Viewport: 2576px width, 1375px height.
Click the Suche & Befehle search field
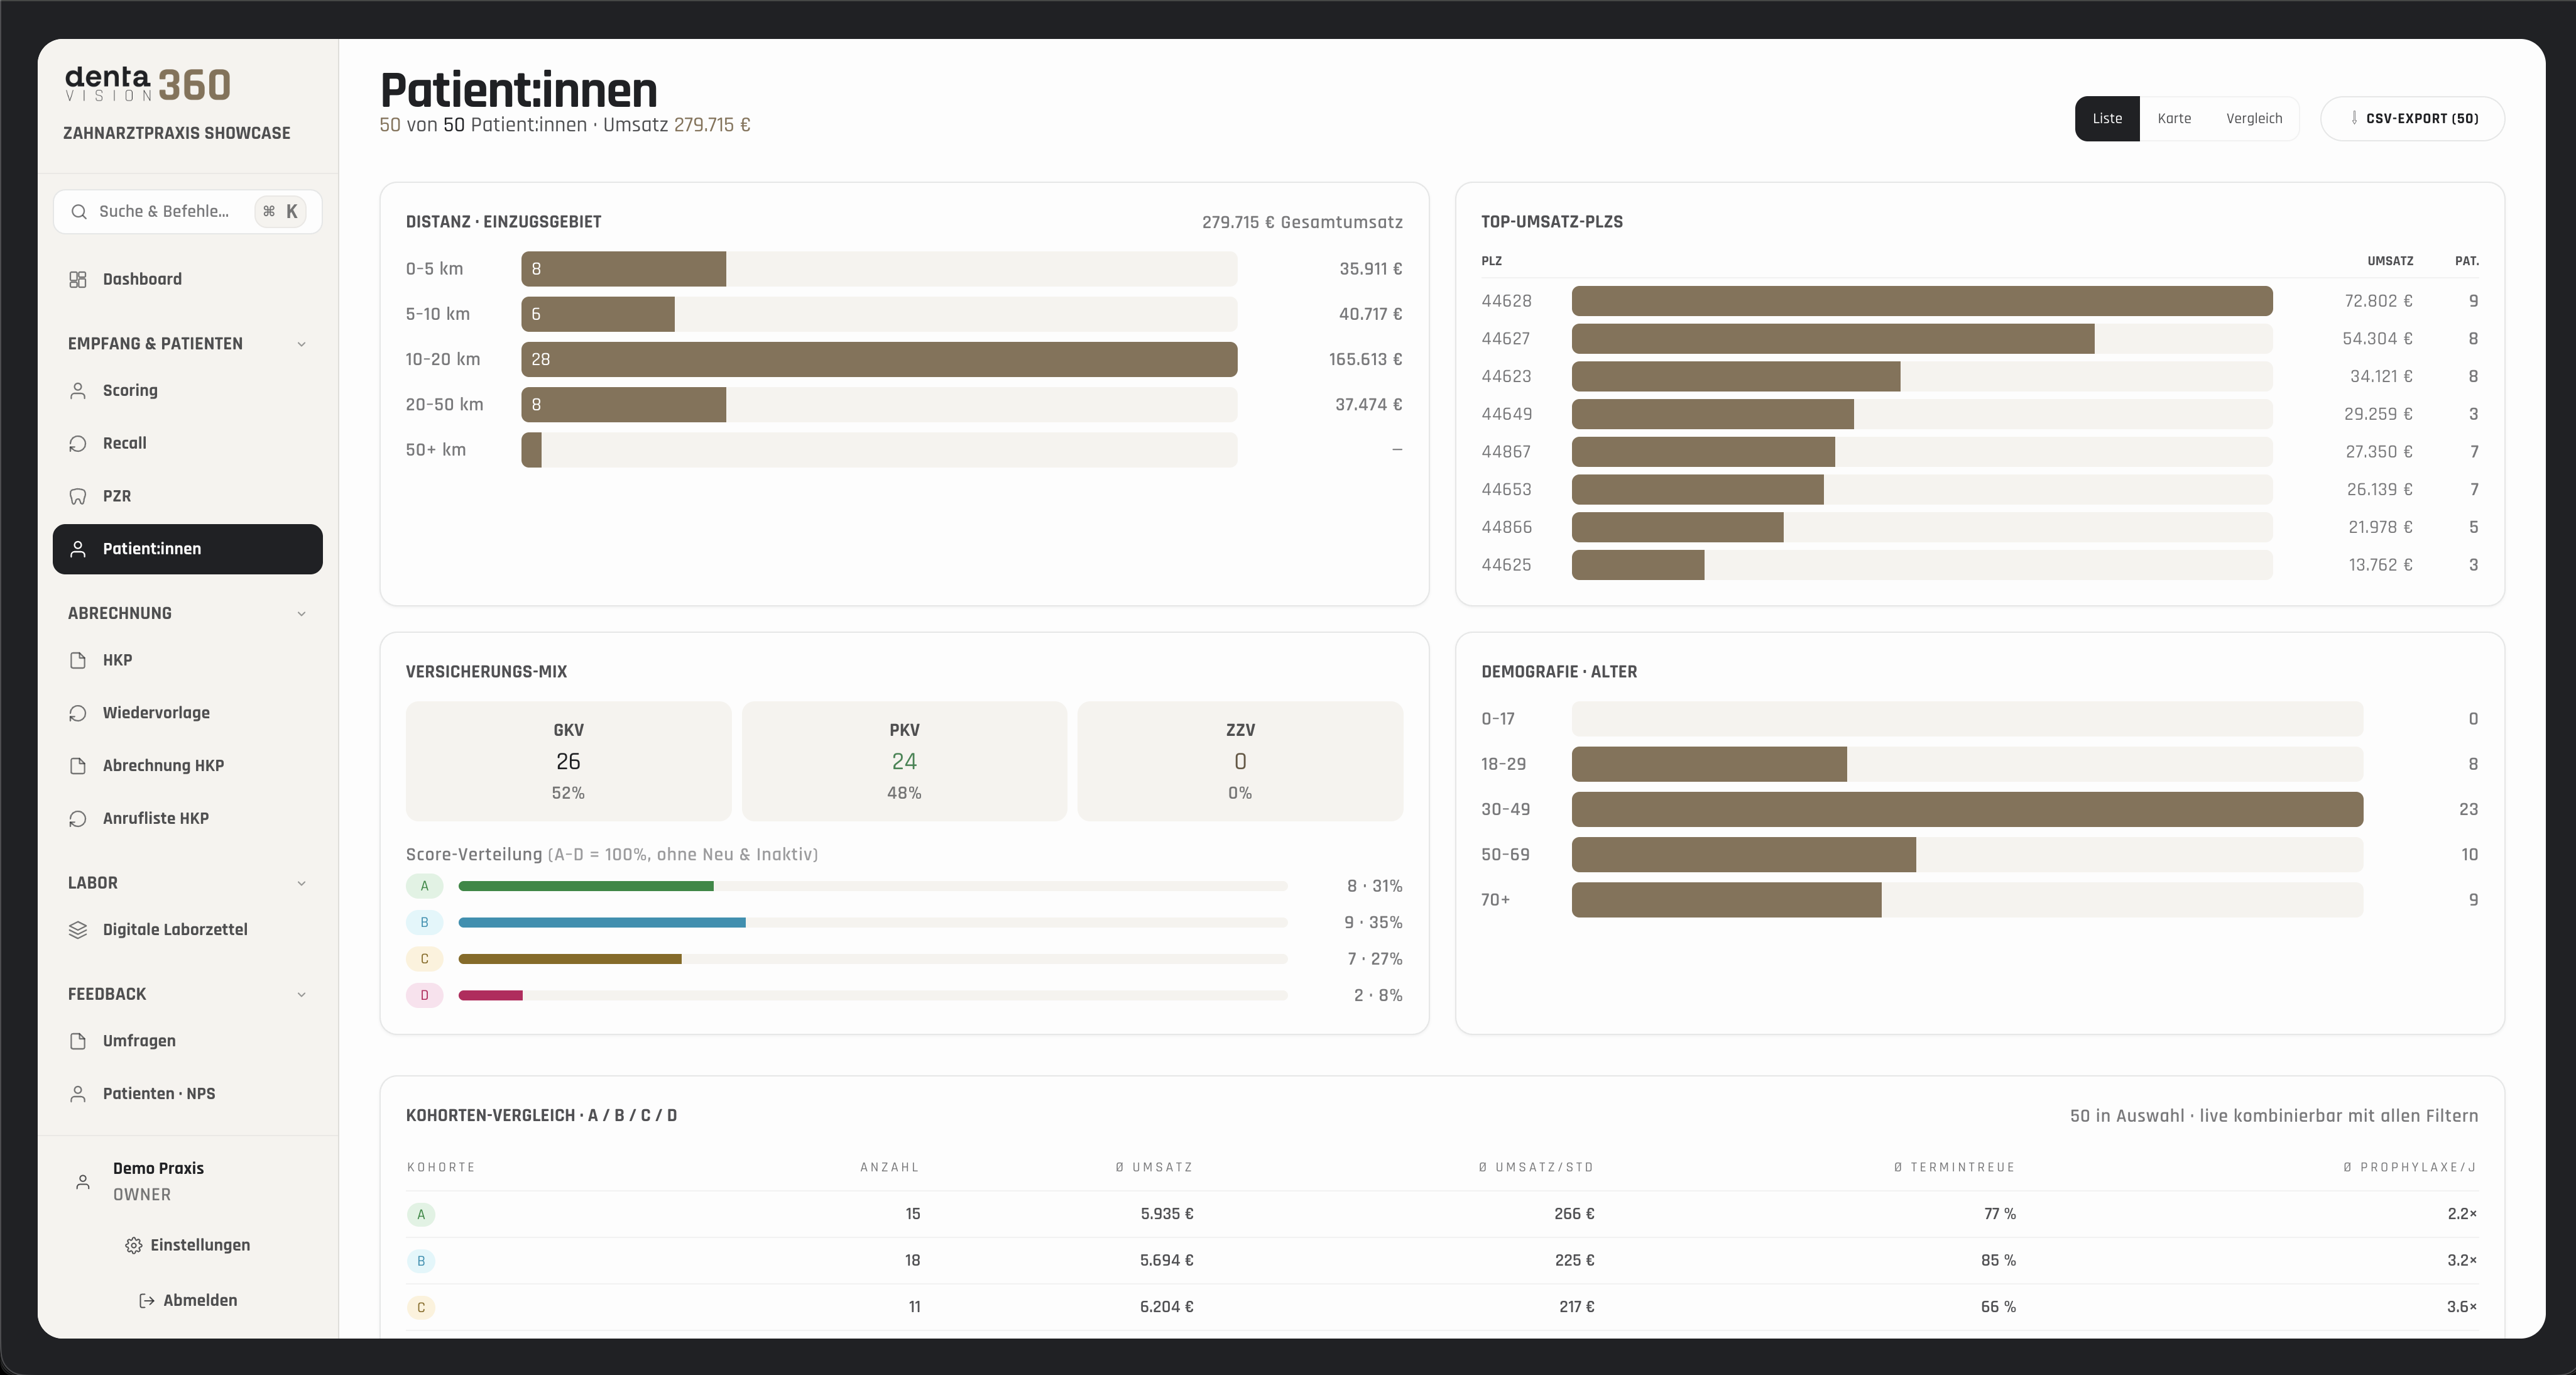tap(188, 211)
